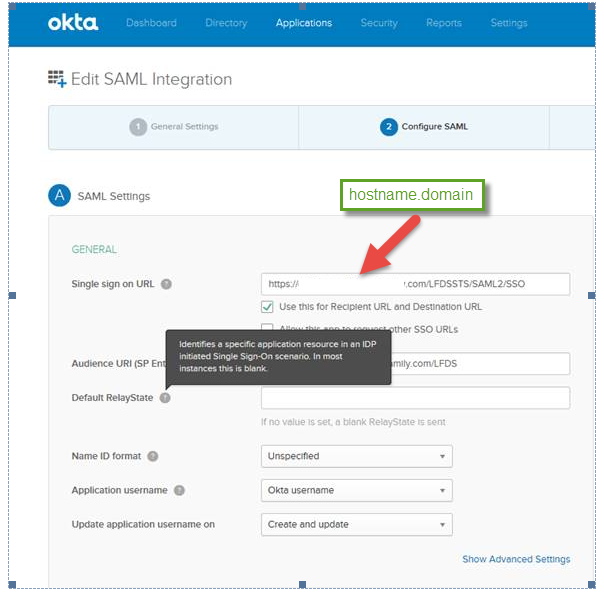Click the Okta logo
Viewport: 604px width, 596px height.
click(72, 22)
